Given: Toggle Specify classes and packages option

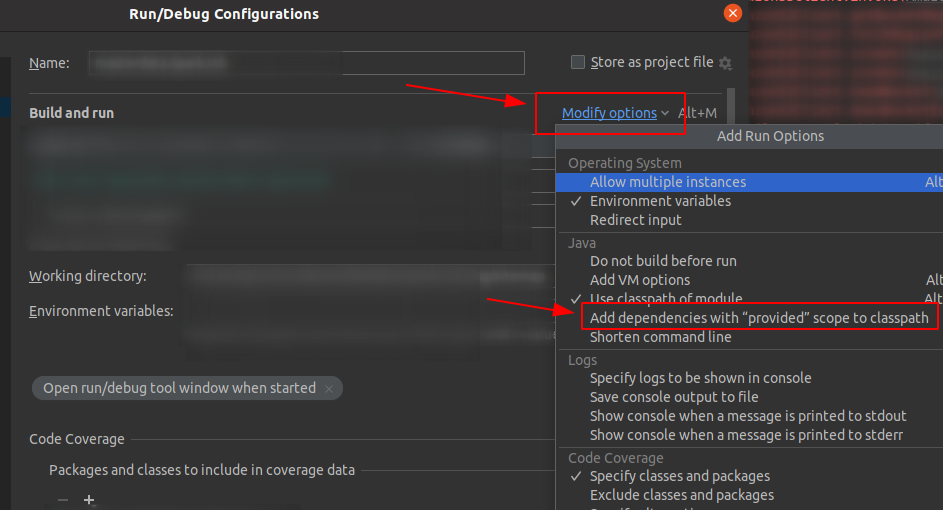Looking at the screenshot, I should [680, 476].
